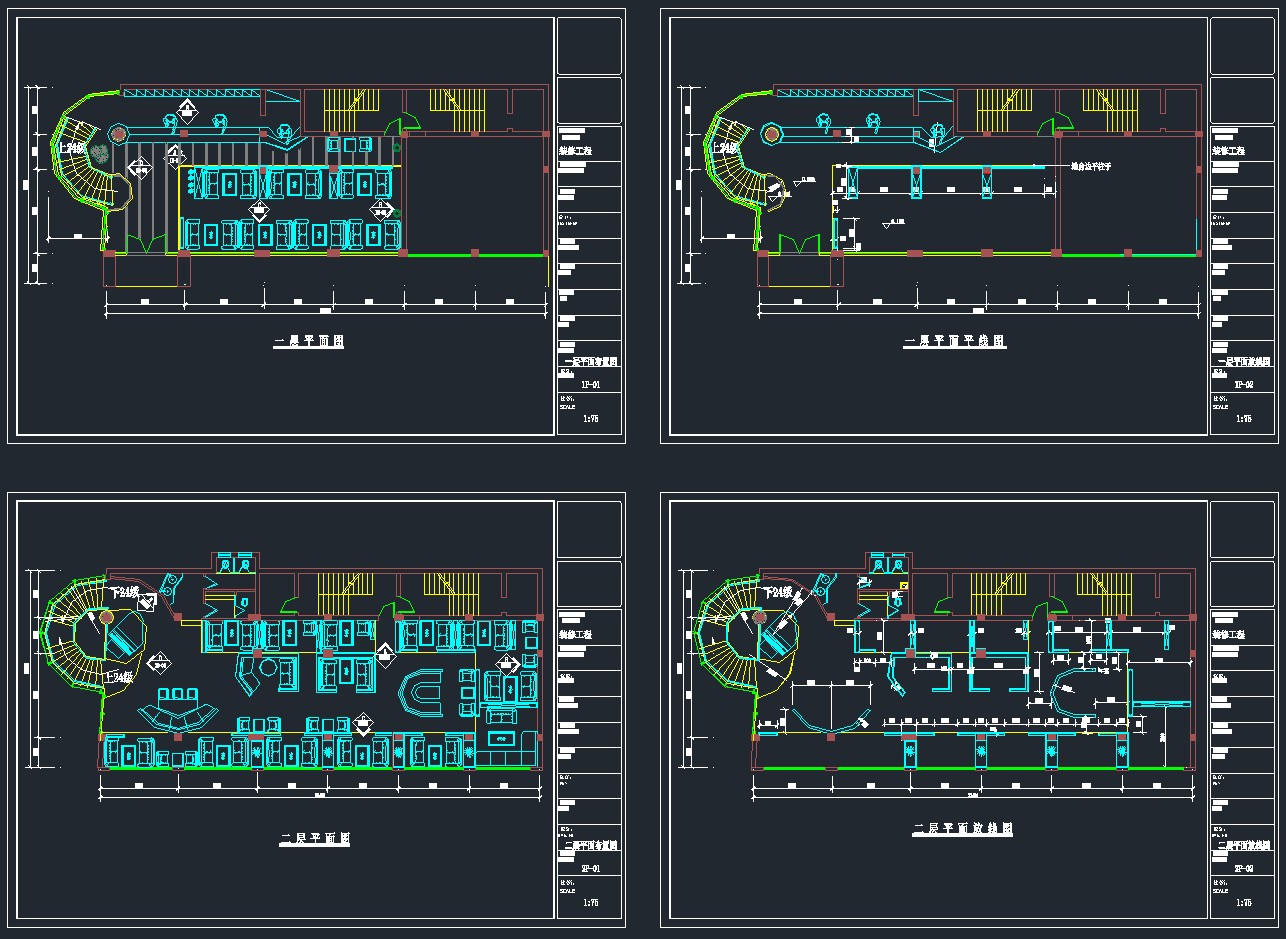
Task: Click the round column symbol on 一层平面图
Action: (x=118, y=132)
